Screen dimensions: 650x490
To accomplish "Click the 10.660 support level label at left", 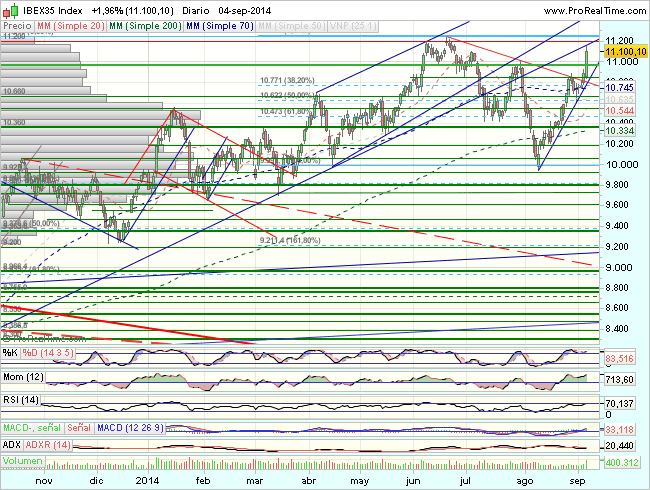I will [x=14, y=91].
